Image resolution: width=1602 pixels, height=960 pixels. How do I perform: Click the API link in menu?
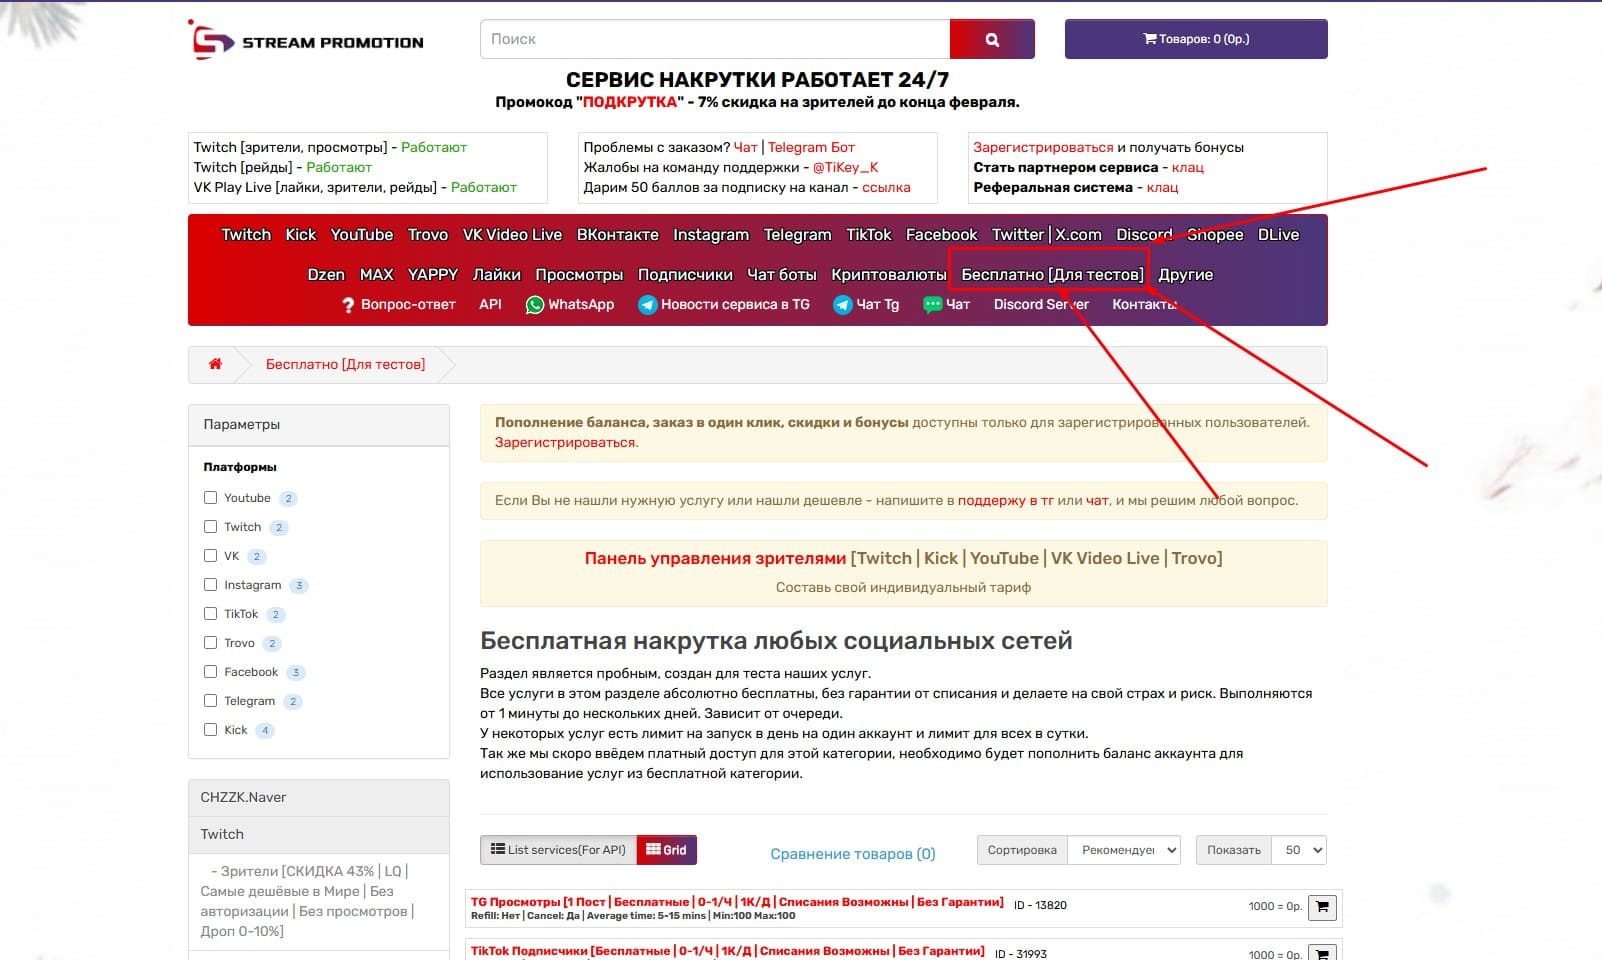(490, 304)
